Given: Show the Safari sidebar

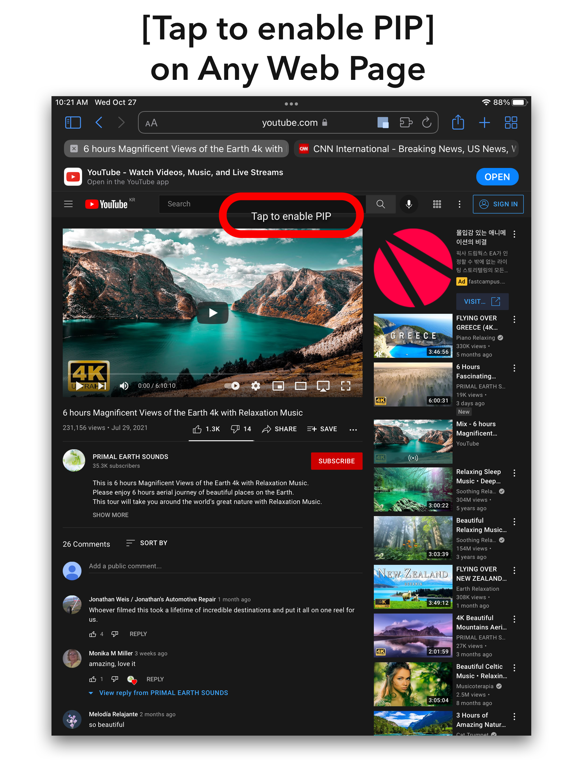Looking at the screenshot, I should coord(73,122).
